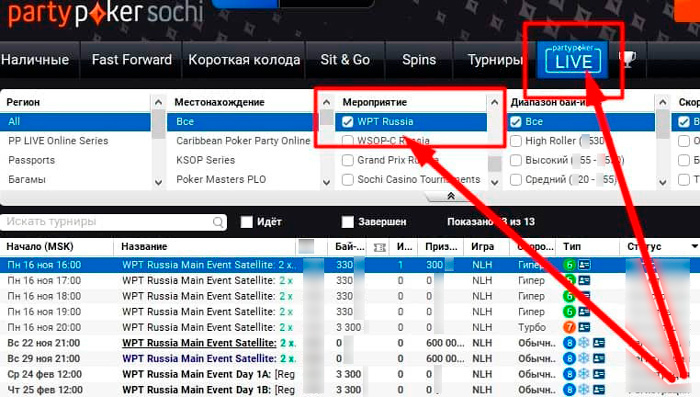Click snowflake freezeout icon in Вс 22 ноя row
700x397 pixels.
coord(584,343)
